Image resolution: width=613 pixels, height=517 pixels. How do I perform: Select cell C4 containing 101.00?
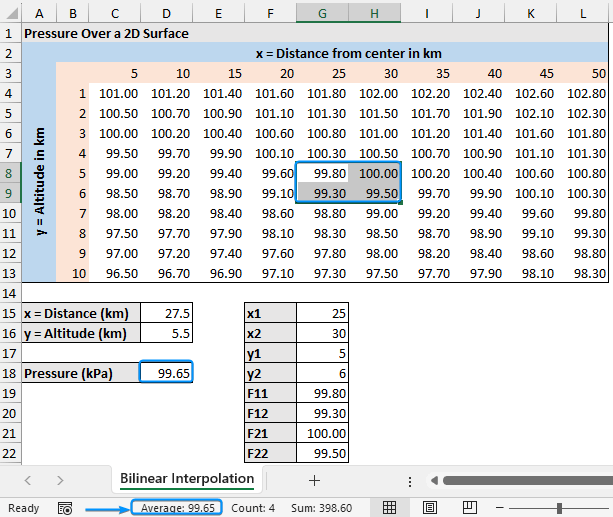pos(115,93)
